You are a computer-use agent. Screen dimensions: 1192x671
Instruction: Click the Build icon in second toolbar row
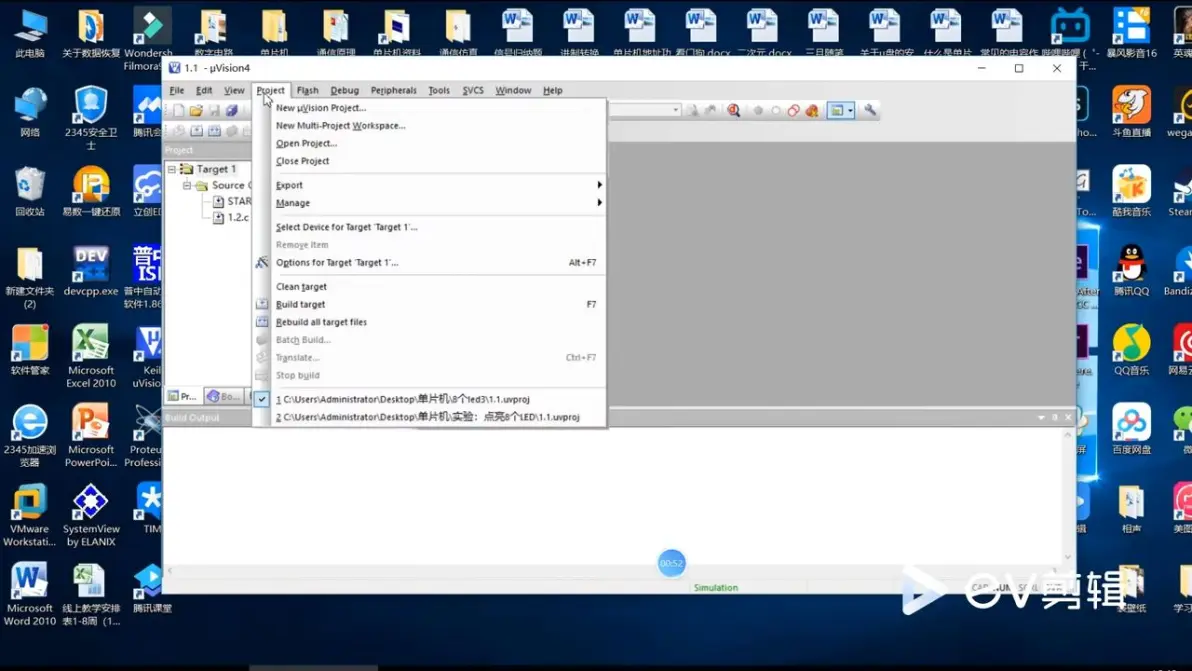point(196,131)
